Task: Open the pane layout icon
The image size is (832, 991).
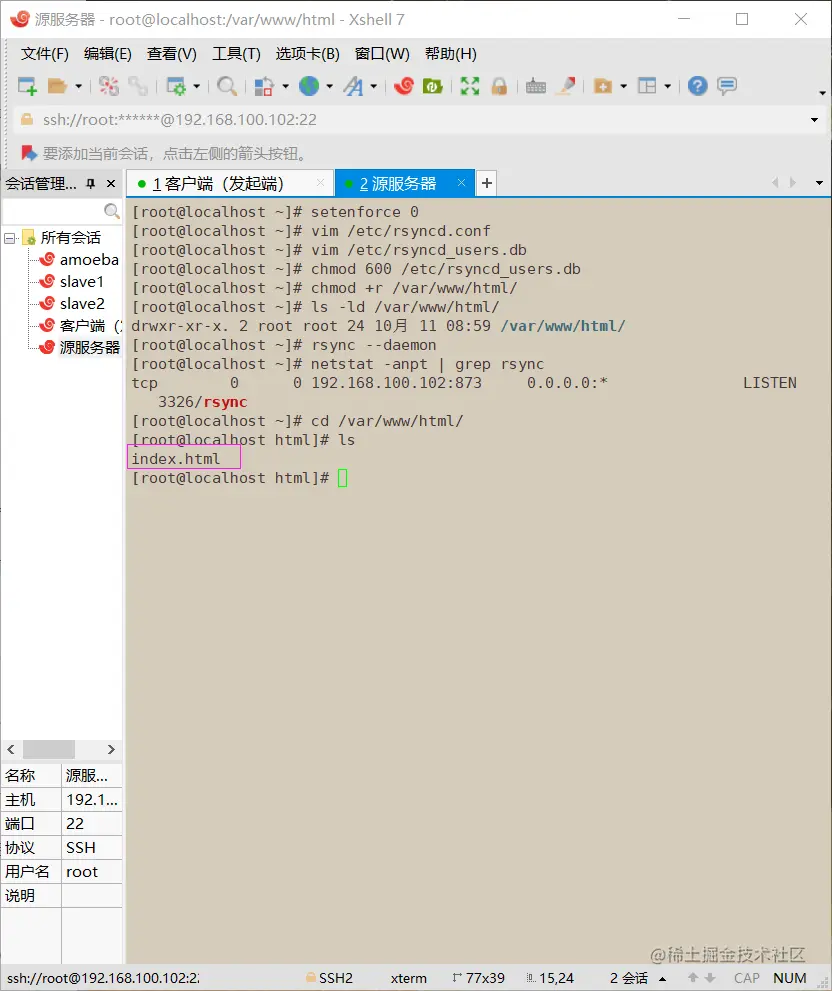Action: (x=647, y=86)
